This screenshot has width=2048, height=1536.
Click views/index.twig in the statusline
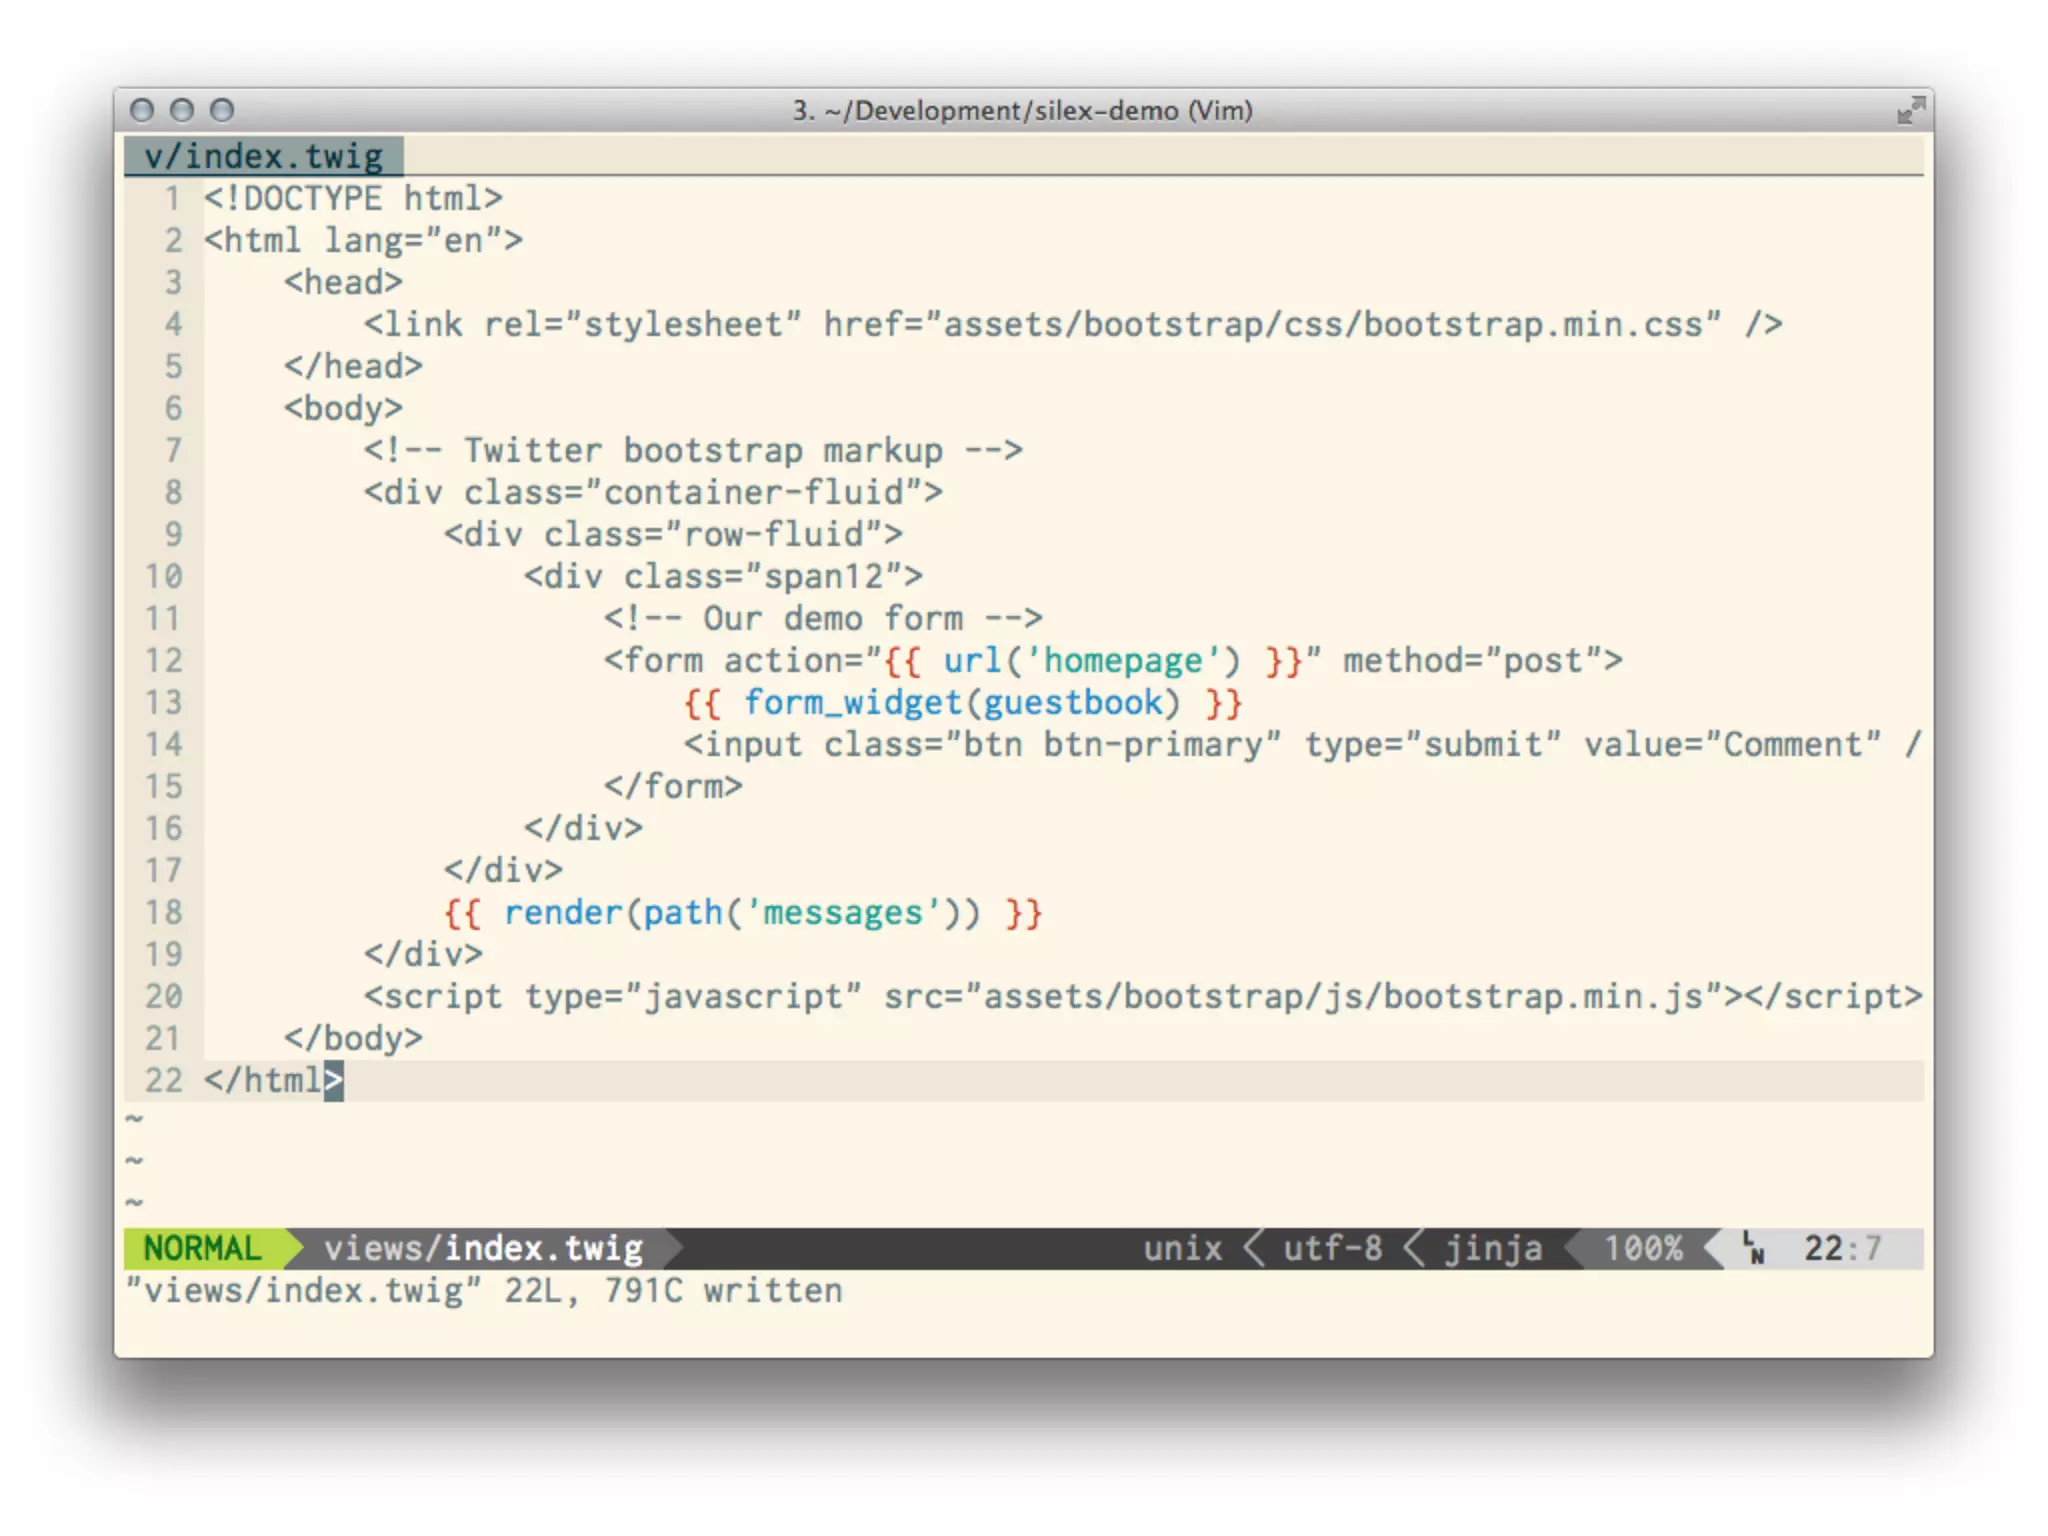coord(483,1248)
